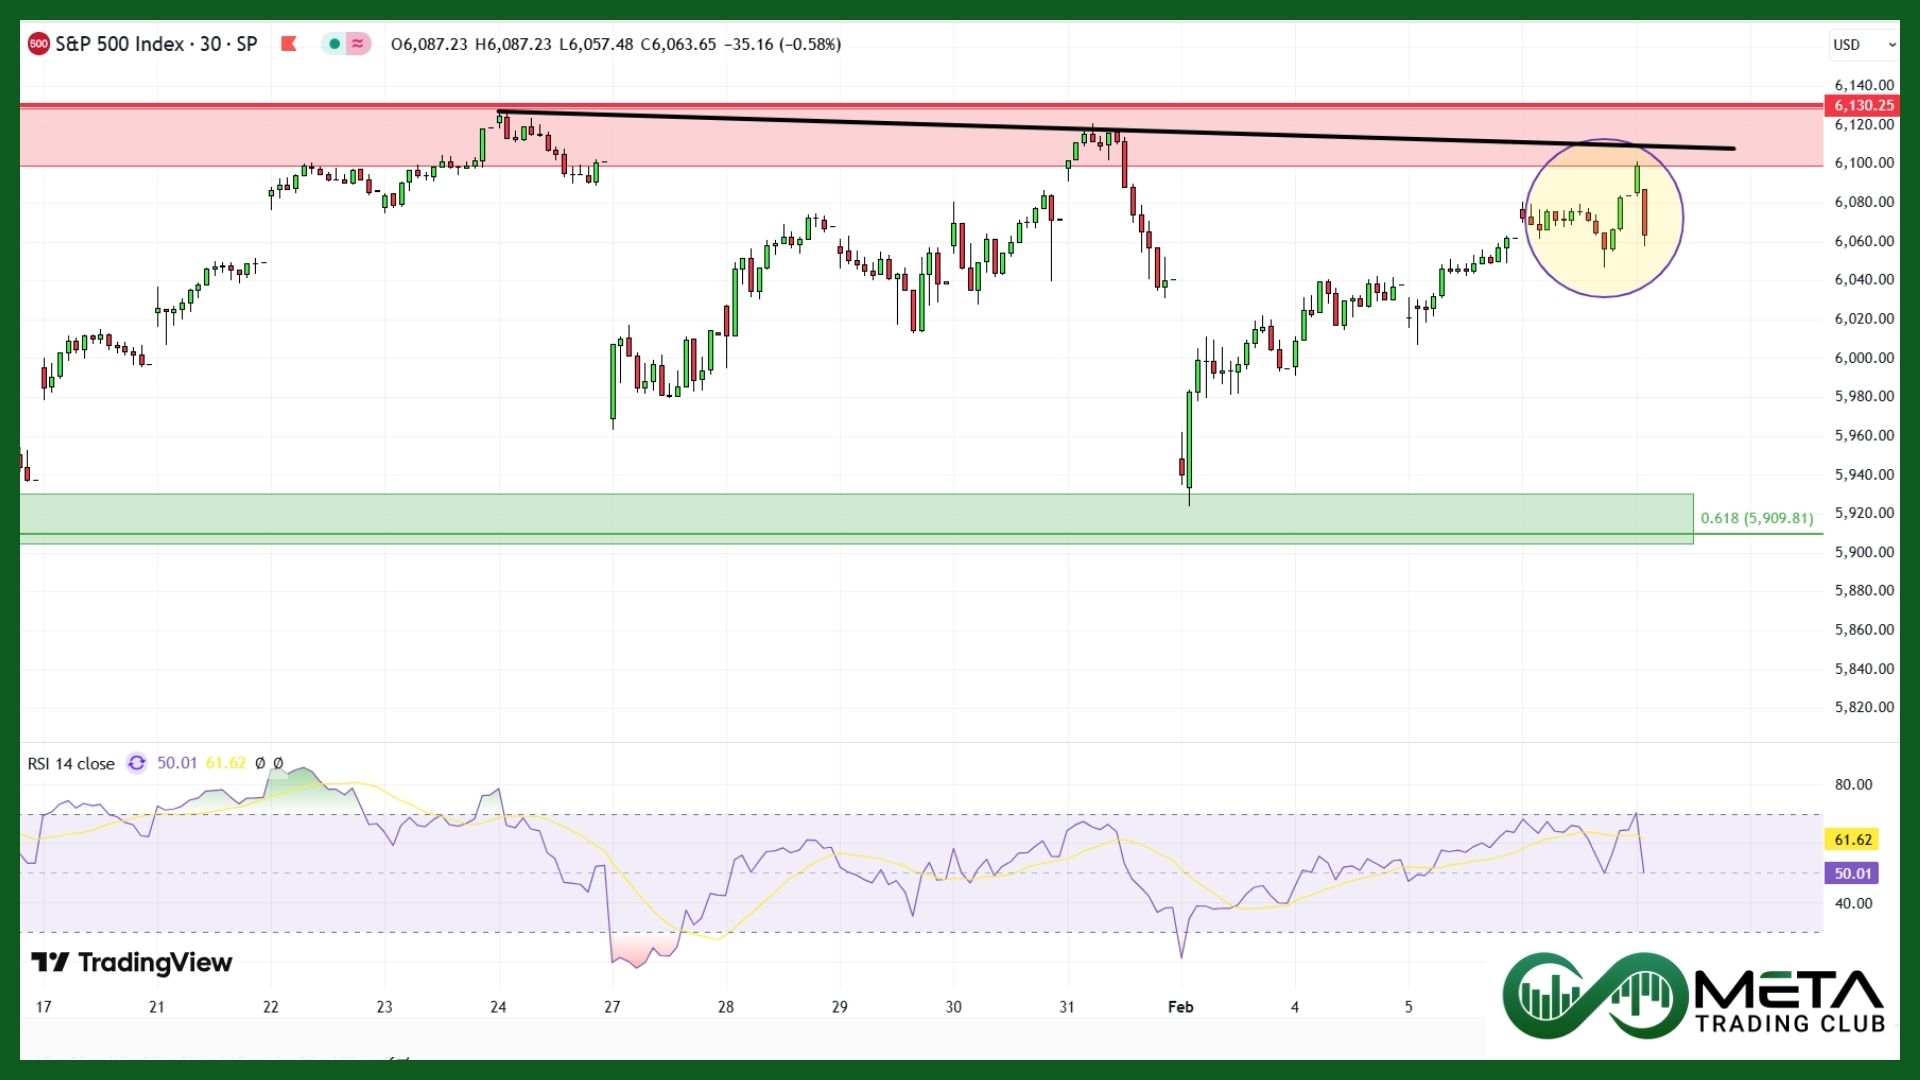This screenshot has width=1920, height=1080.
Task: Click the 5,900.00 price axis label
Action: tap(1864, 552)
